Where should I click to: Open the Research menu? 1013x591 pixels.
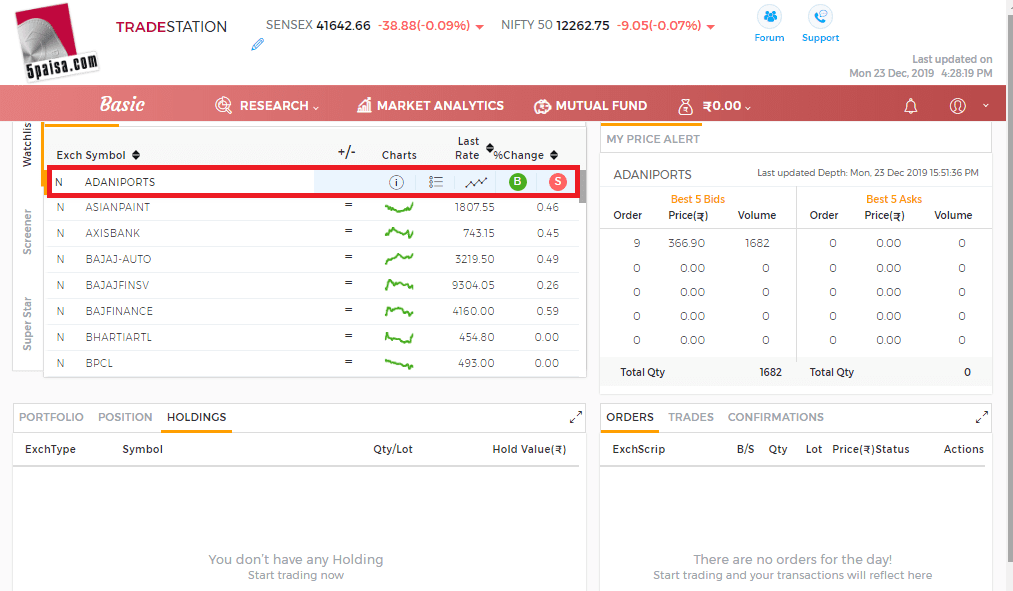[267, 105]
